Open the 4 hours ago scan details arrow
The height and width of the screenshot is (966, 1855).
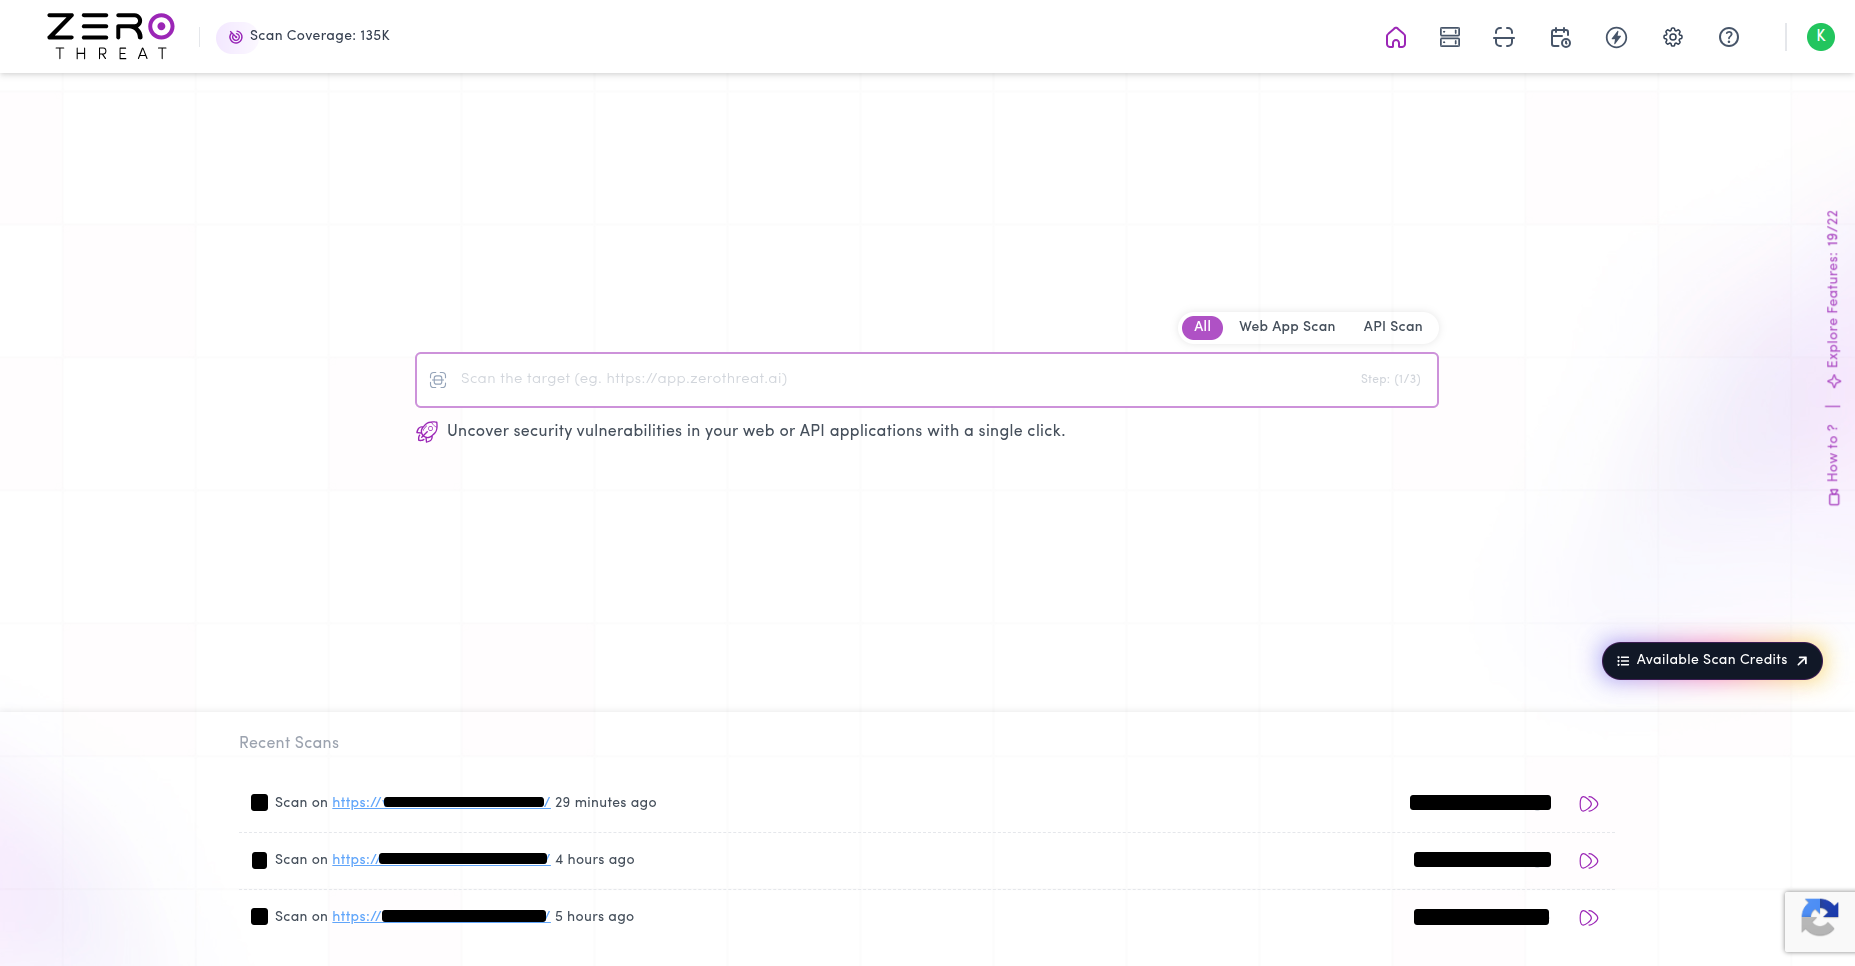[x=1588, y=861]
